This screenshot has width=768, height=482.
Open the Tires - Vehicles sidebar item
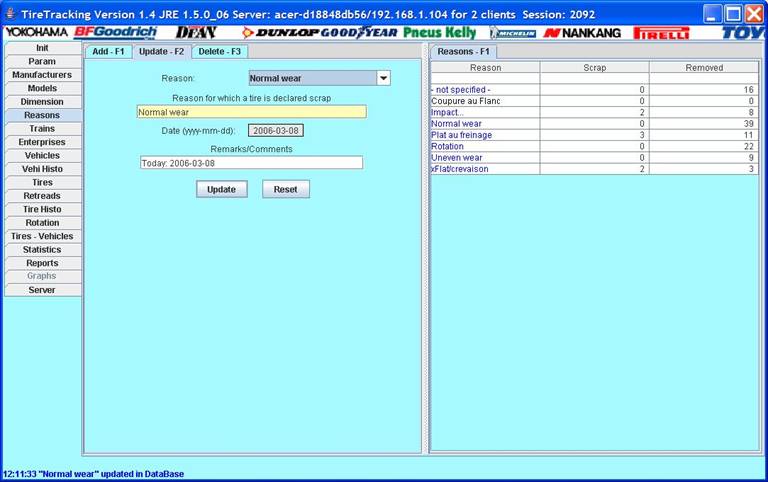(x=42, y=236)
